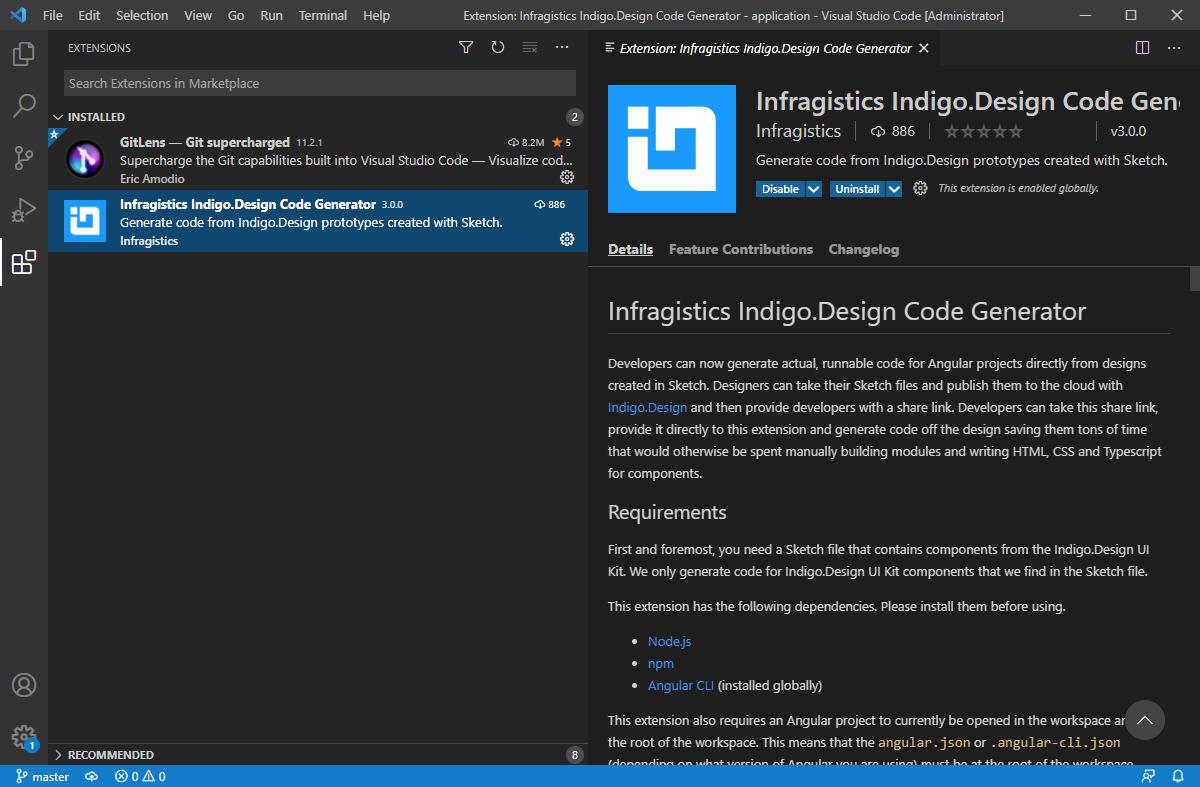Screen dimensions: 1200x787
Task: Open the Infragistics list item manage gear
Action: click(567, 238)
